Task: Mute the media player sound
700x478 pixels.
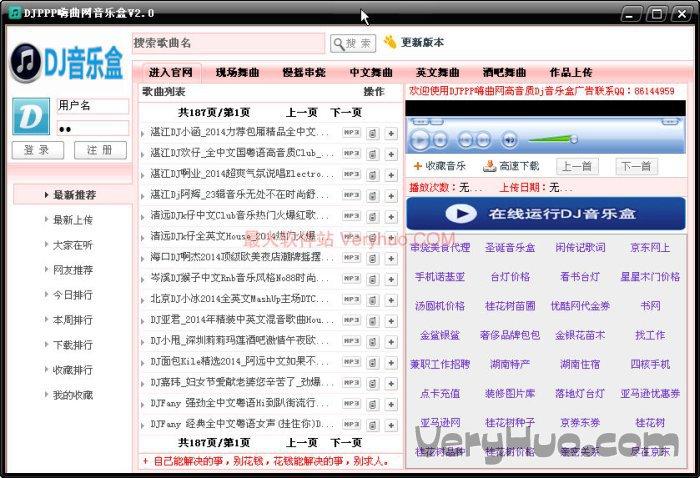Action: pyautogui.click(x=509, y=140)
